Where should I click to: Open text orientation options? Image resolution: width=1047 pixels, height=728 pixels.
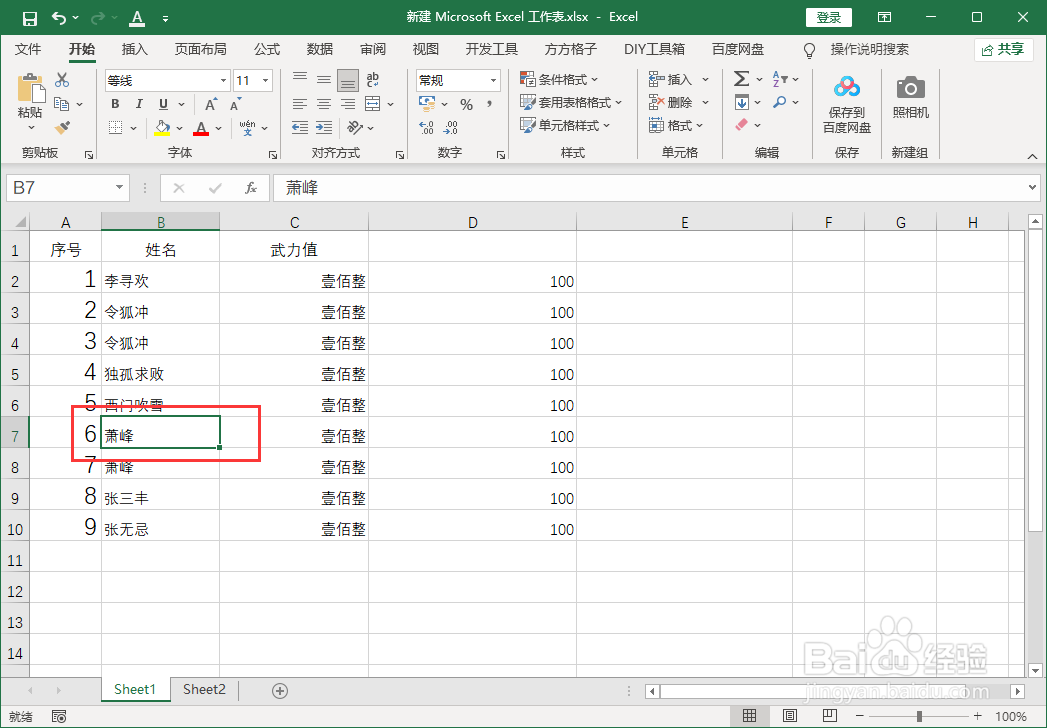[x=355, y=127]
